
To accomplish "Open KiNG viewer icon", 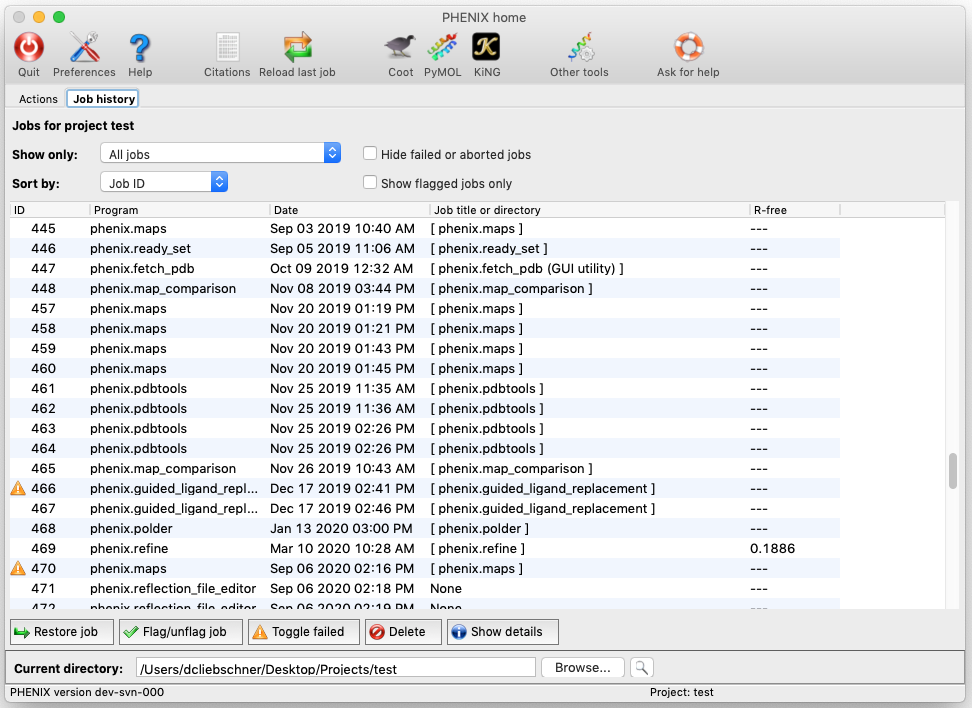I will (487, 48).
